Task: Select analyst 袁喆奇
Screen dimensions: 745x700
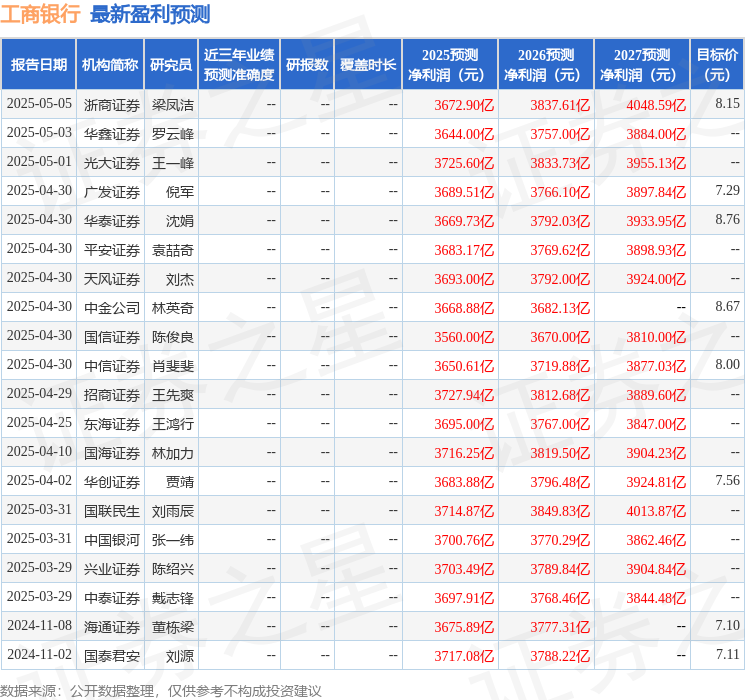Action: [x=173, y=250]
